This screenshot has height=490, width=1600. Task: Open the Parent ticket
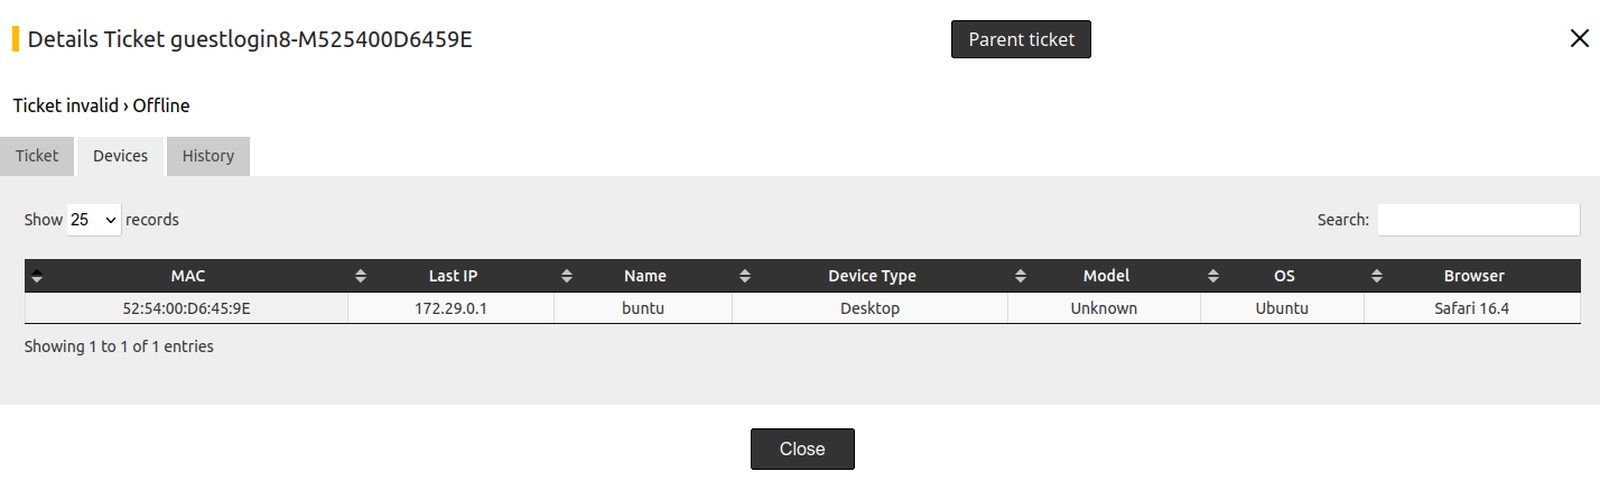click(1020, 40)
